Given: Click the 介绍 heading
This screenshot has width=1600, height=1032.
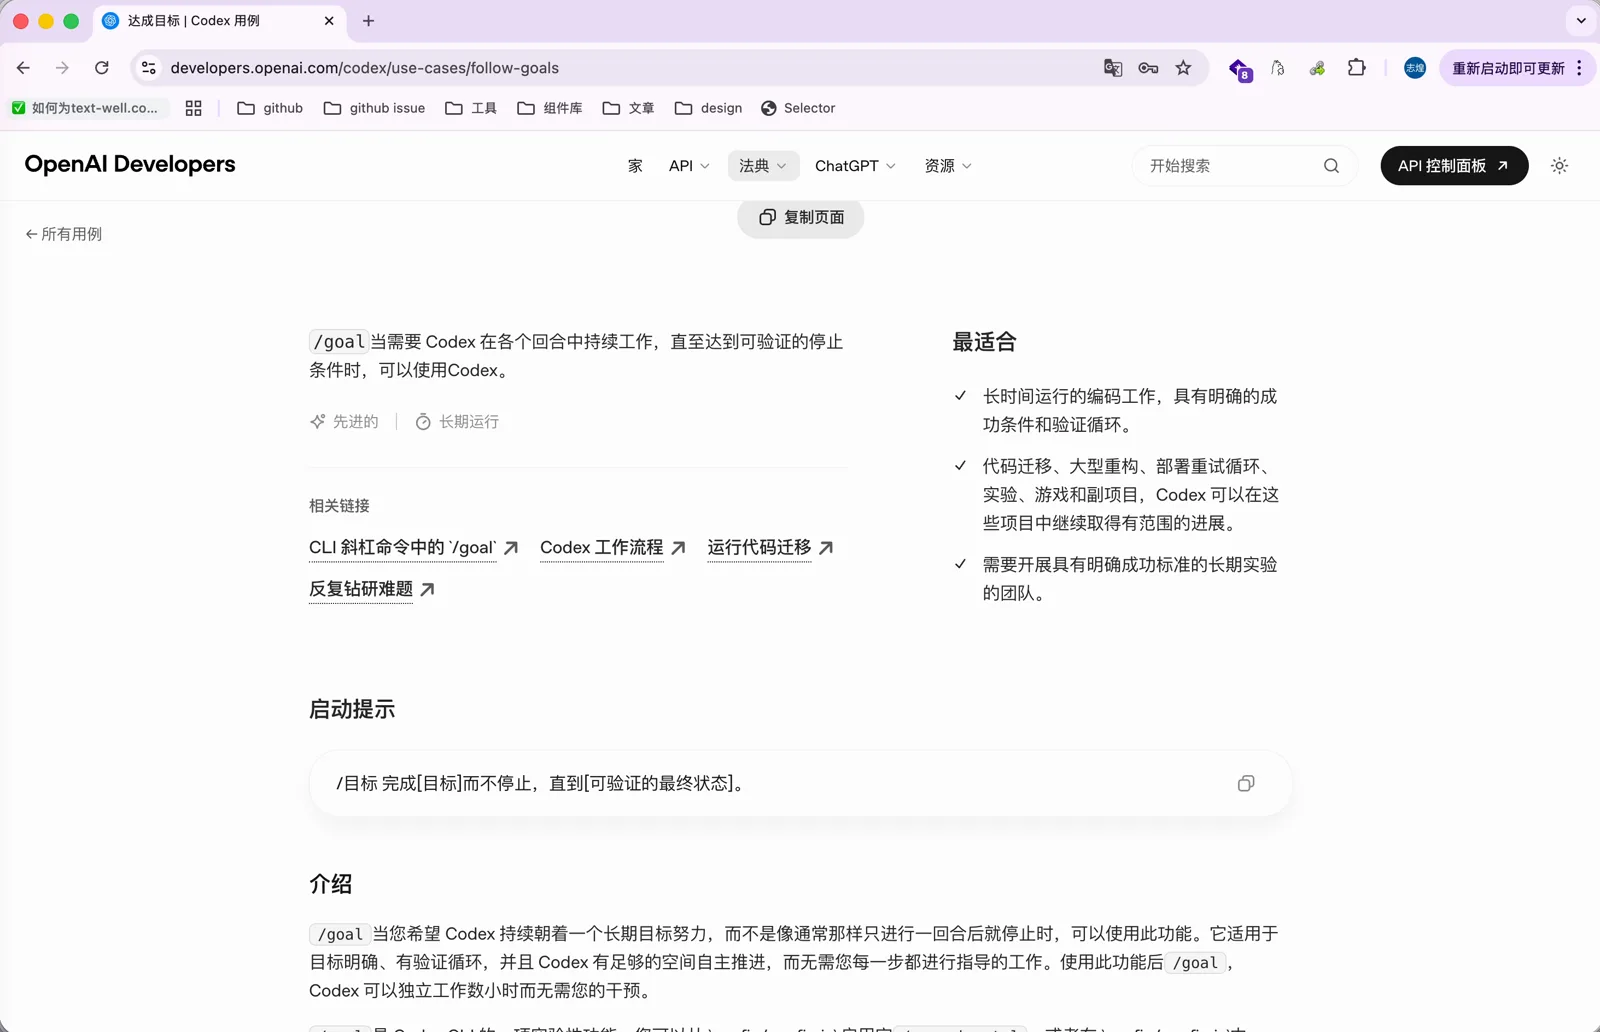Looking at the screenshot, I should tap(331, 884).
